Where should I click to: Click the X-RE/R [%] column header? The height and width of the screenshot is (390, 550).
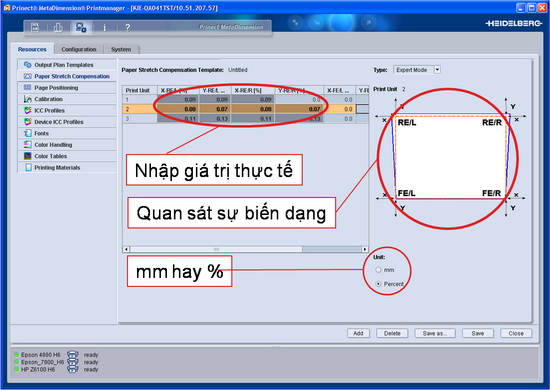click(253, 90)
